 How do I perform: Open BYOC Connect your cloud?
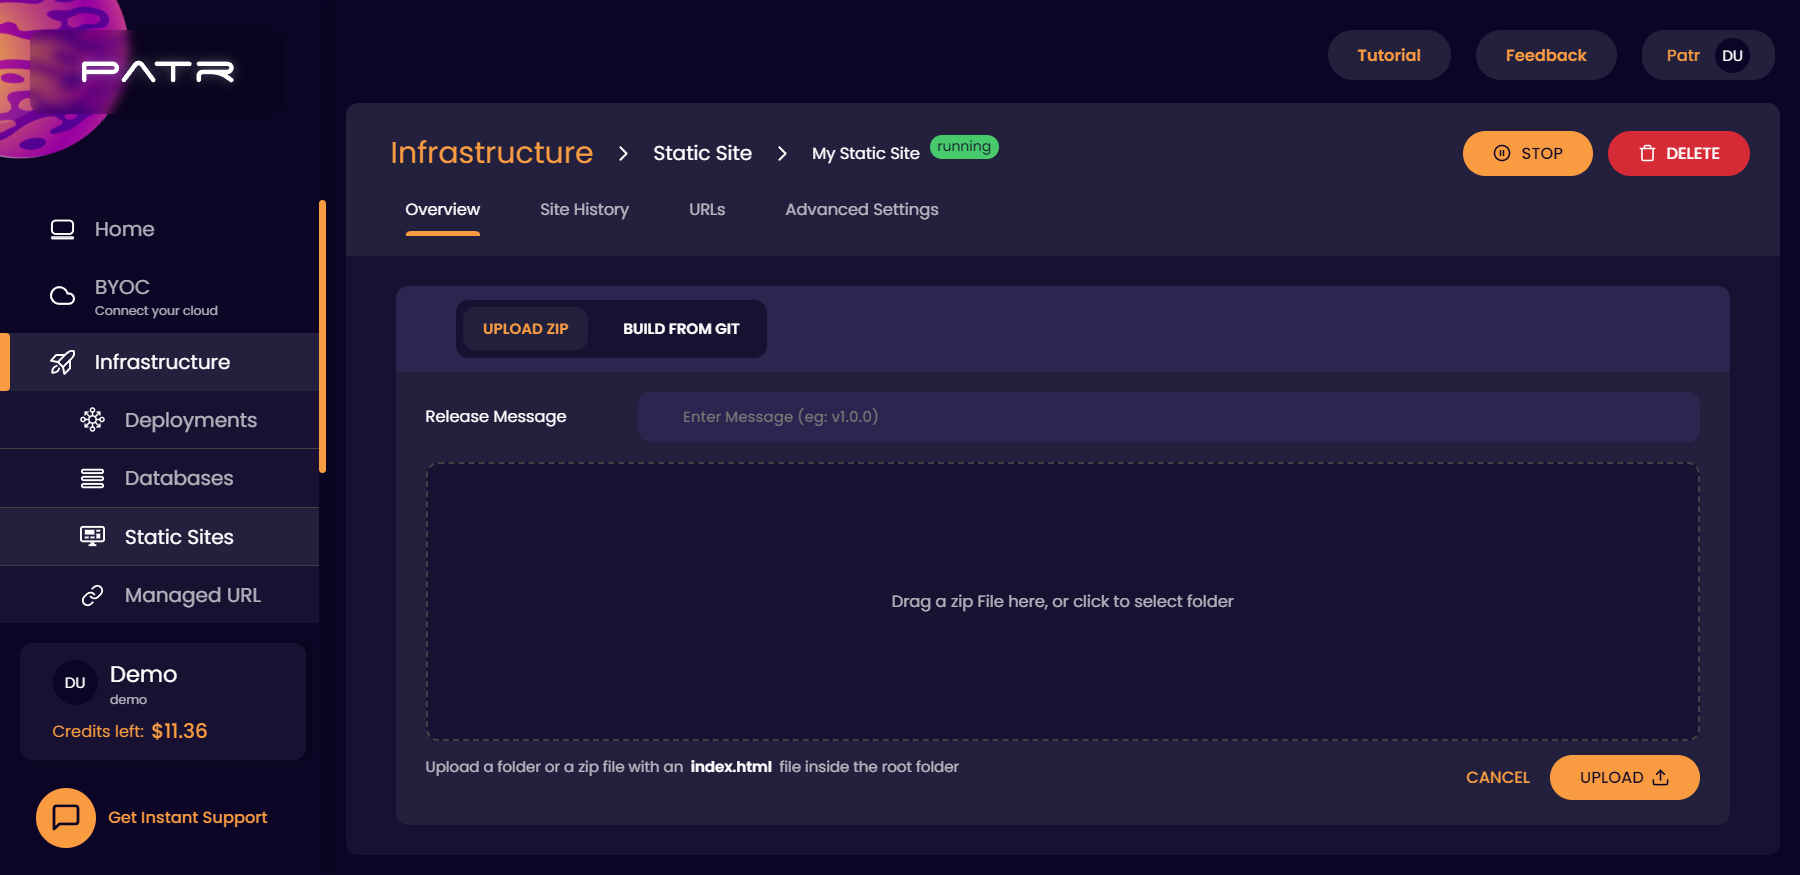pos(160,296)
